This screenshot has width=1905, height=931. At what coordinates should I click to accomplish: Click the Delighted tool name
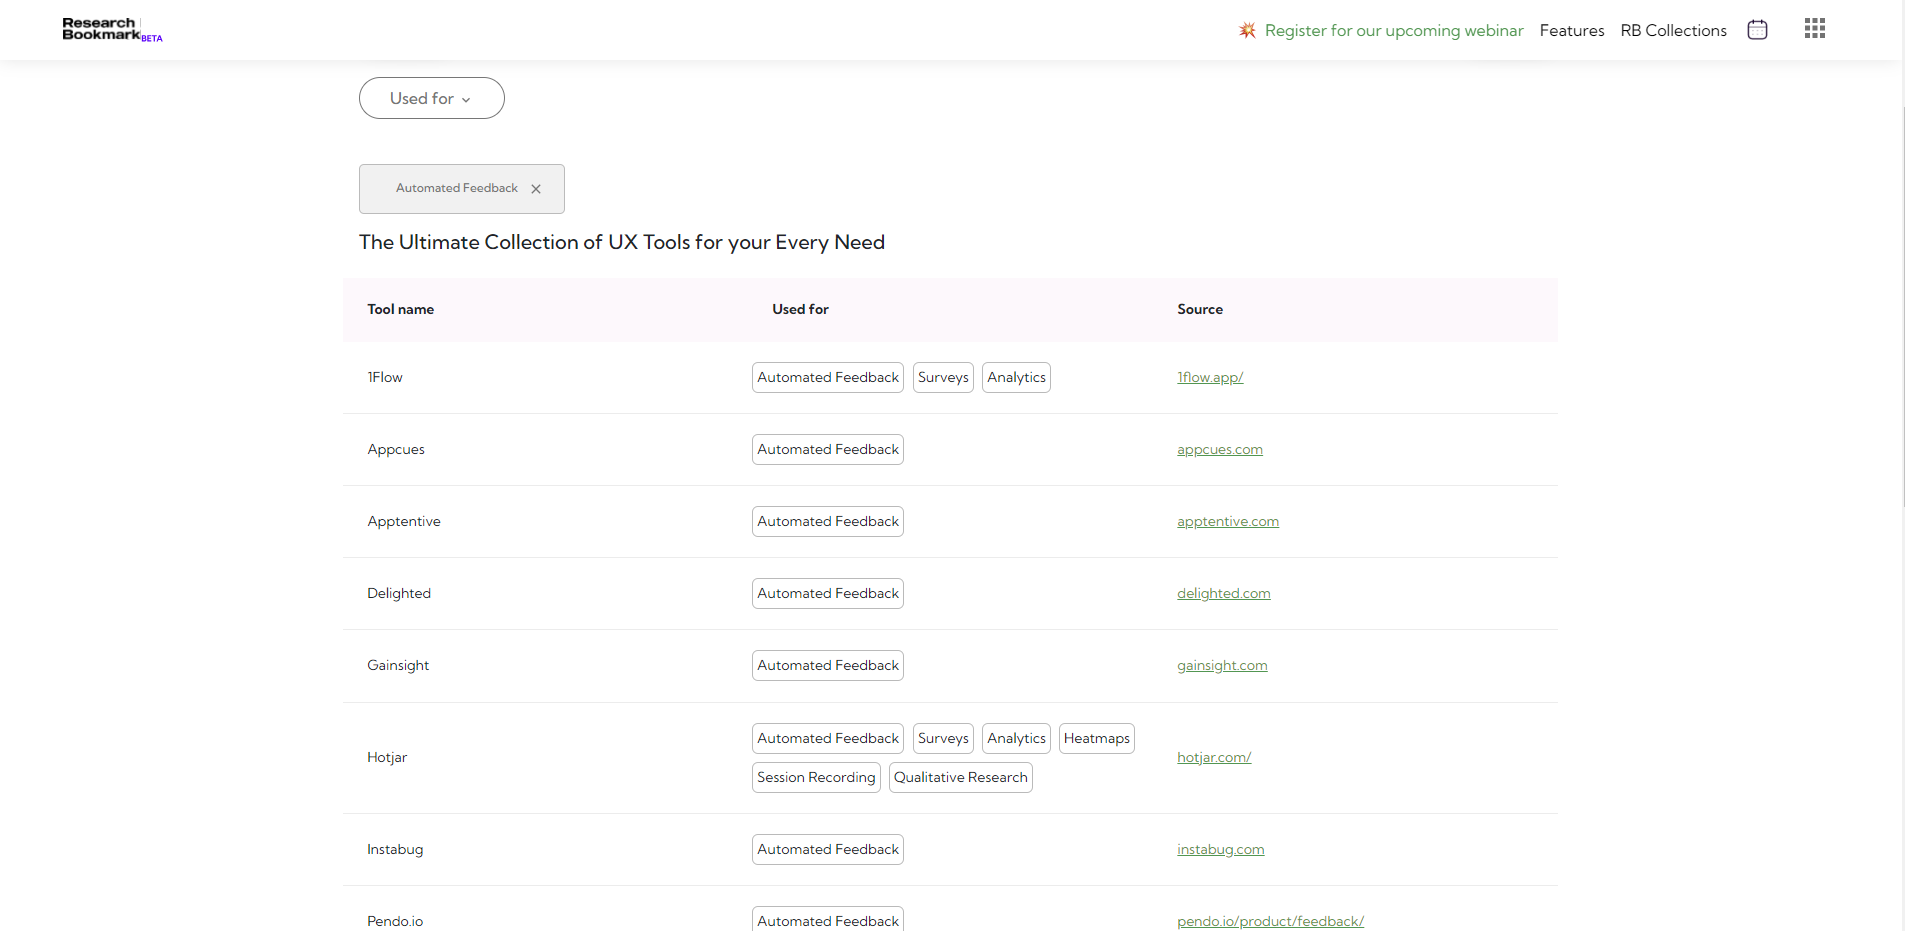pyautogui.click(x=399, y=593)
